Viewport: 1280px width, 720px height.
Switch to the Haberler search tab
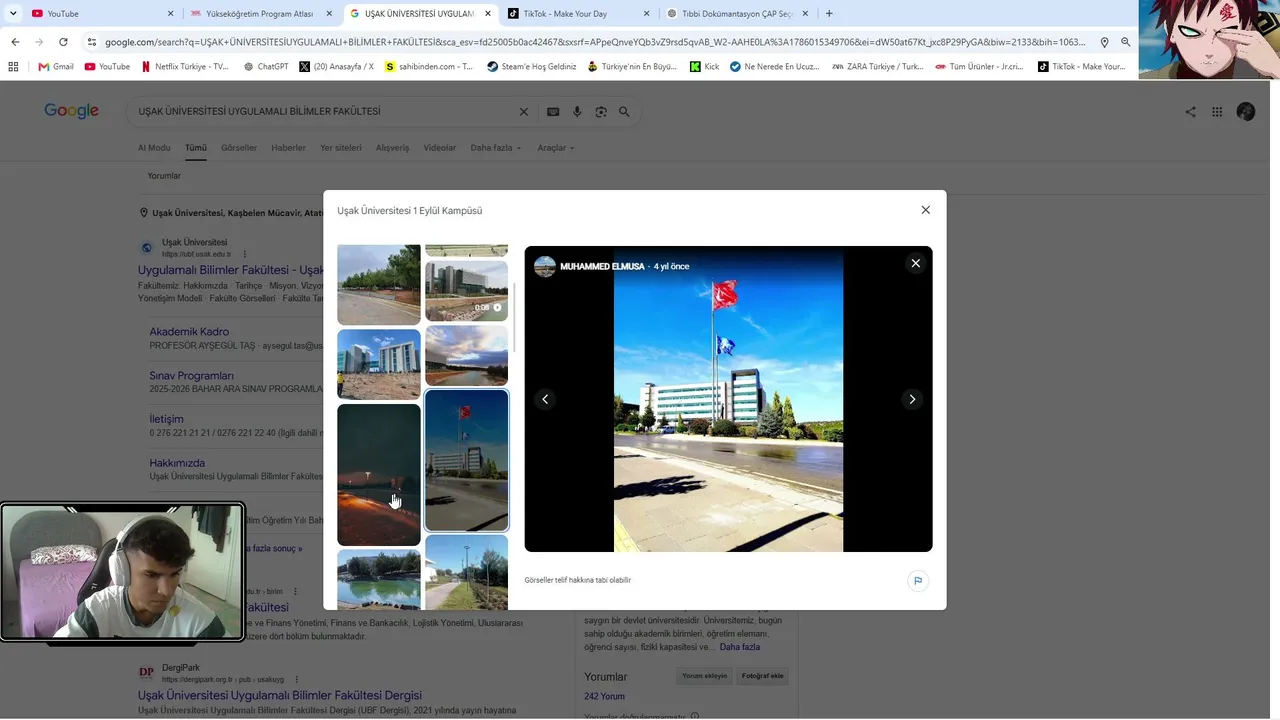coord(289,148)
